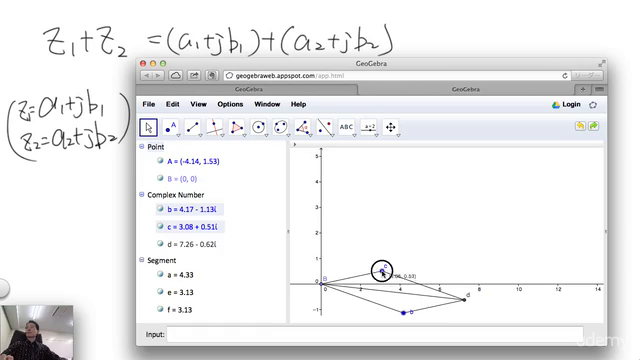Select the ABC Text tool
This screenshot has width=640, height=360.
(x=347, y=127)
